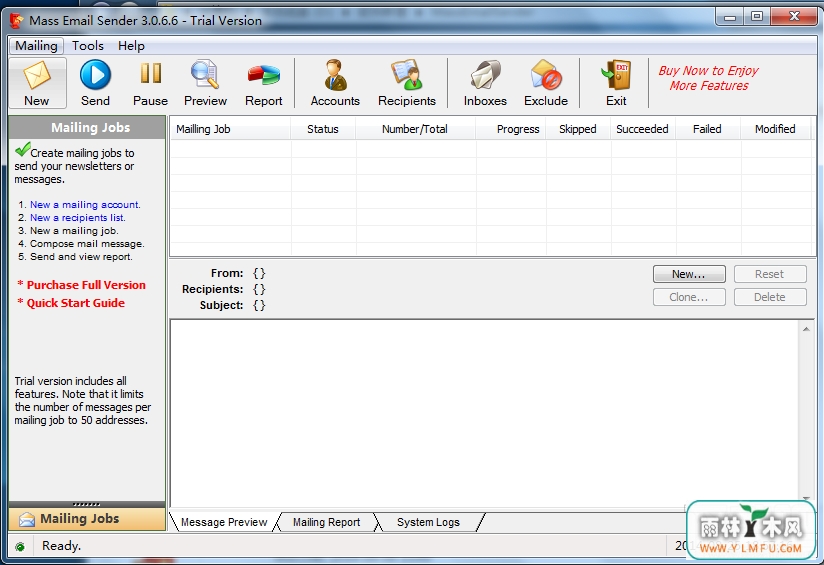Image resolution: width=824 pixels, height=565 pixels.
Task: Click the Recipients: field label
Action: click(x=213, y=289)
